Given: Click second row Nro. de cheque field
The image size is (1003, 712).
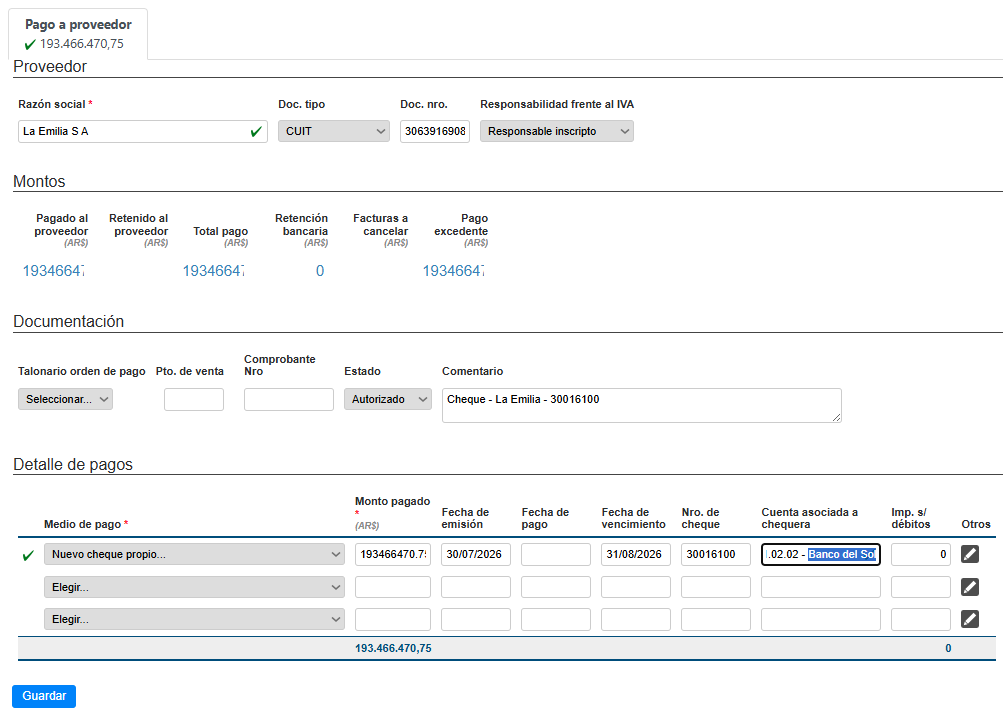Looking at the screenshot, I should [716, 587].
